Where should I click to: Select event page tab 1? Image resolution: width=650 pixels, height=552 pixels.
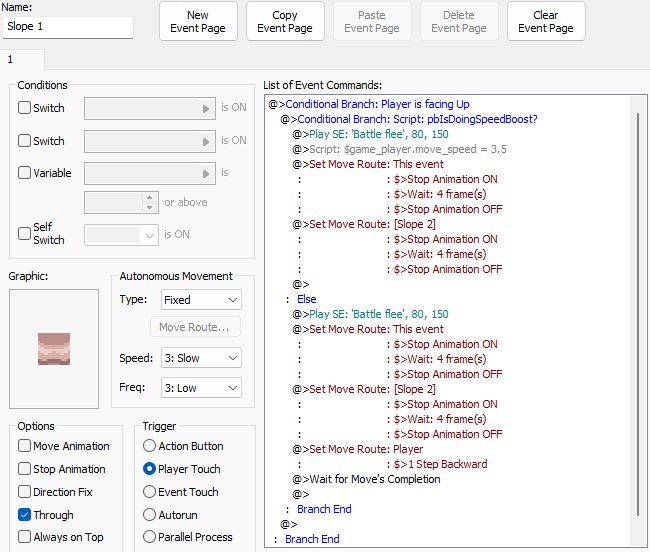22,60
